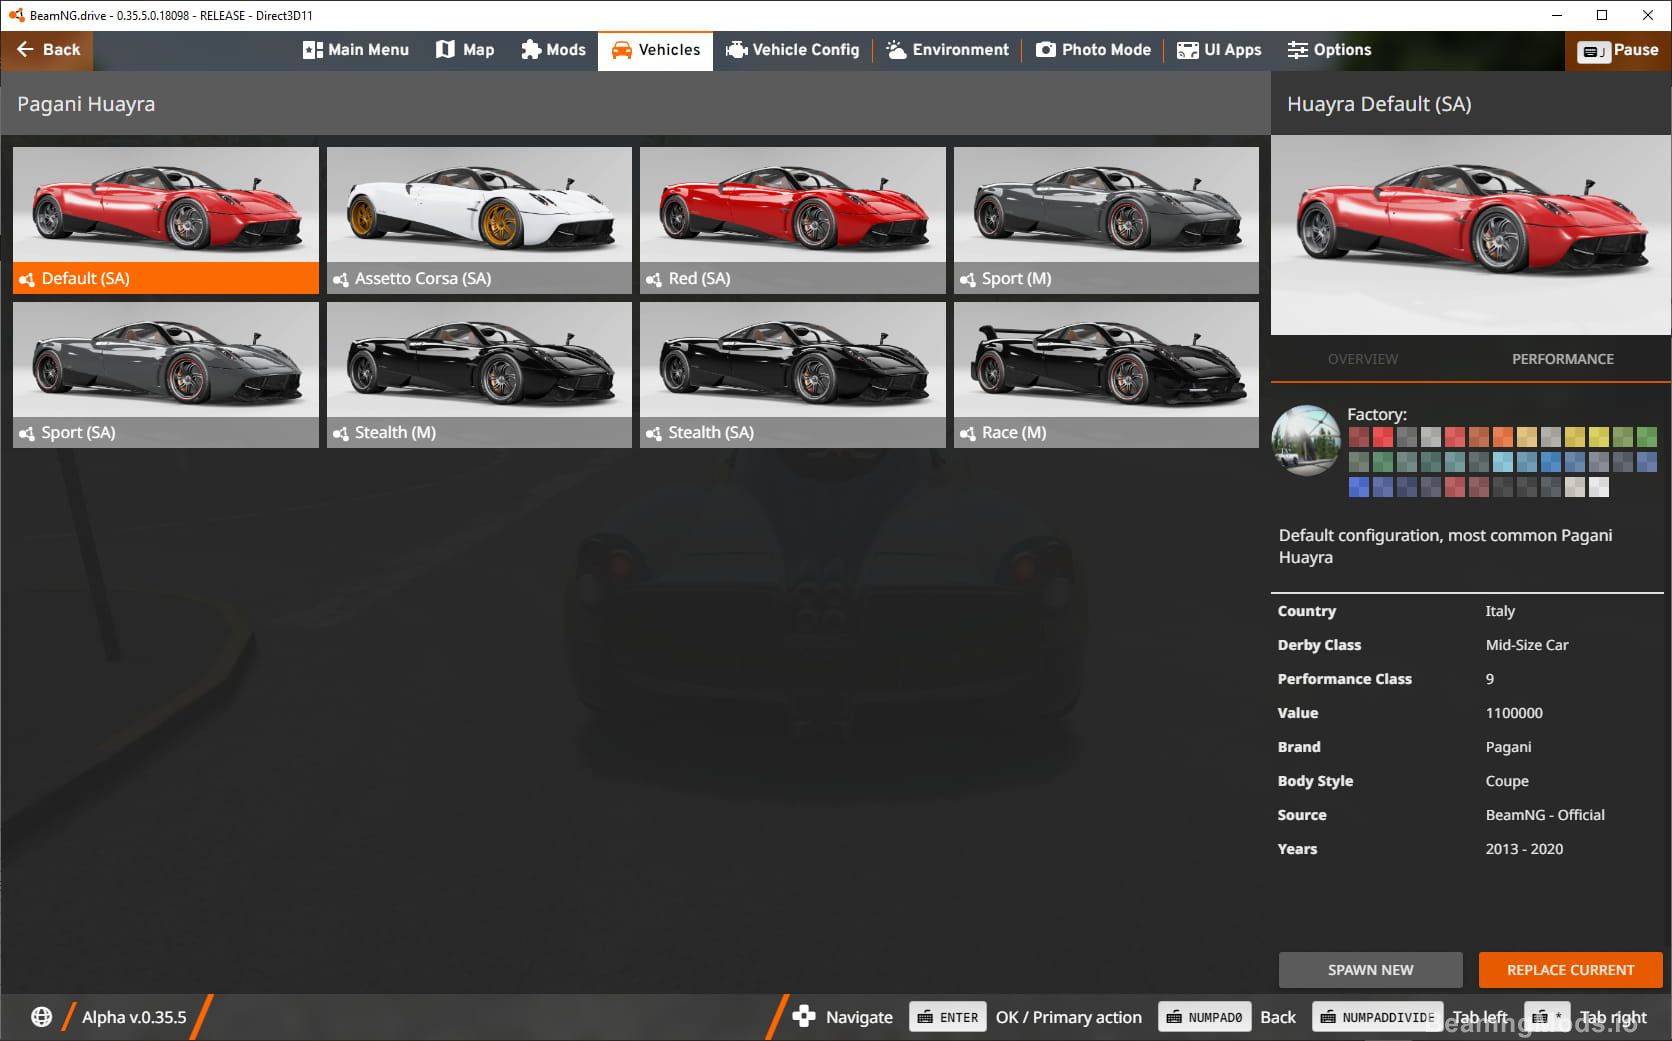Click the Back arrow icon
Screen dimensions: 1672x1041
[25, 49]
